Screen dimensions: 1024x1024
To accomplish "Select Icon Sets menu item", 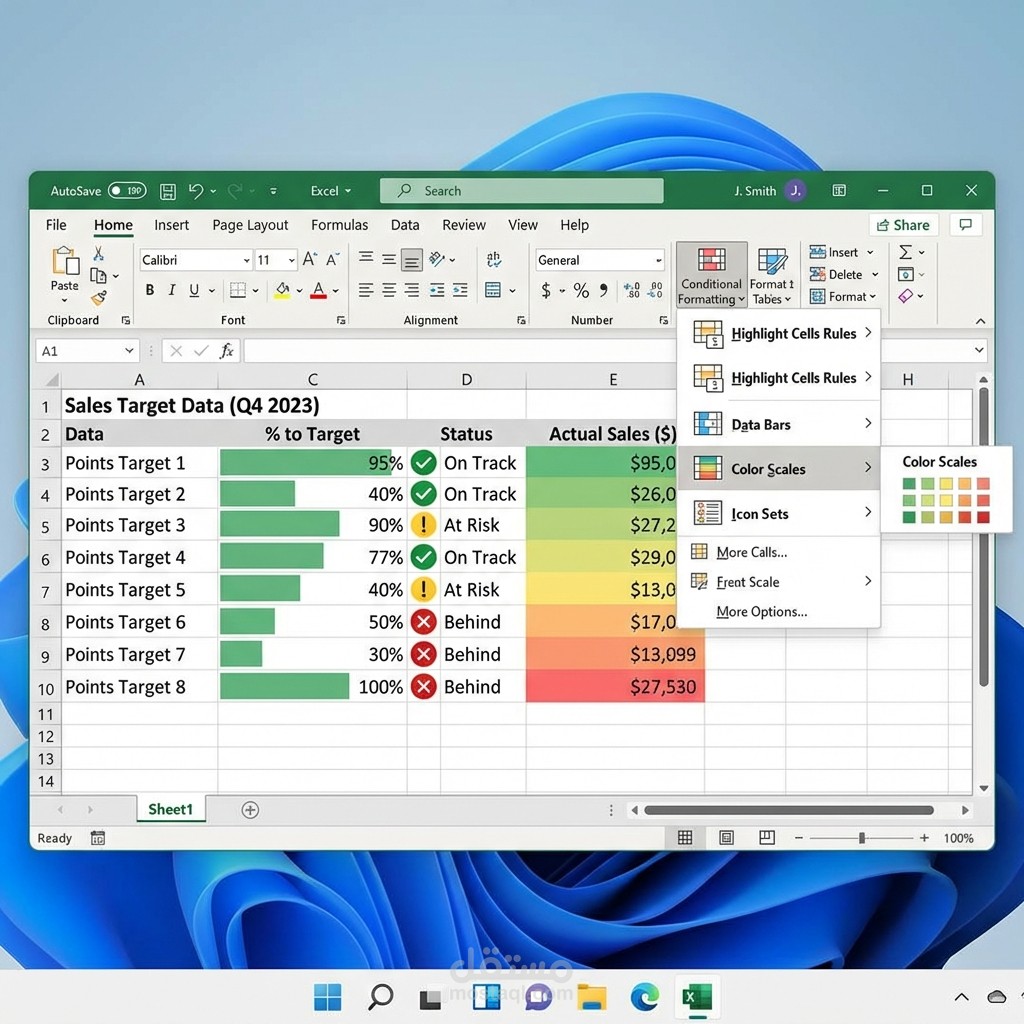I will point(780,513).
